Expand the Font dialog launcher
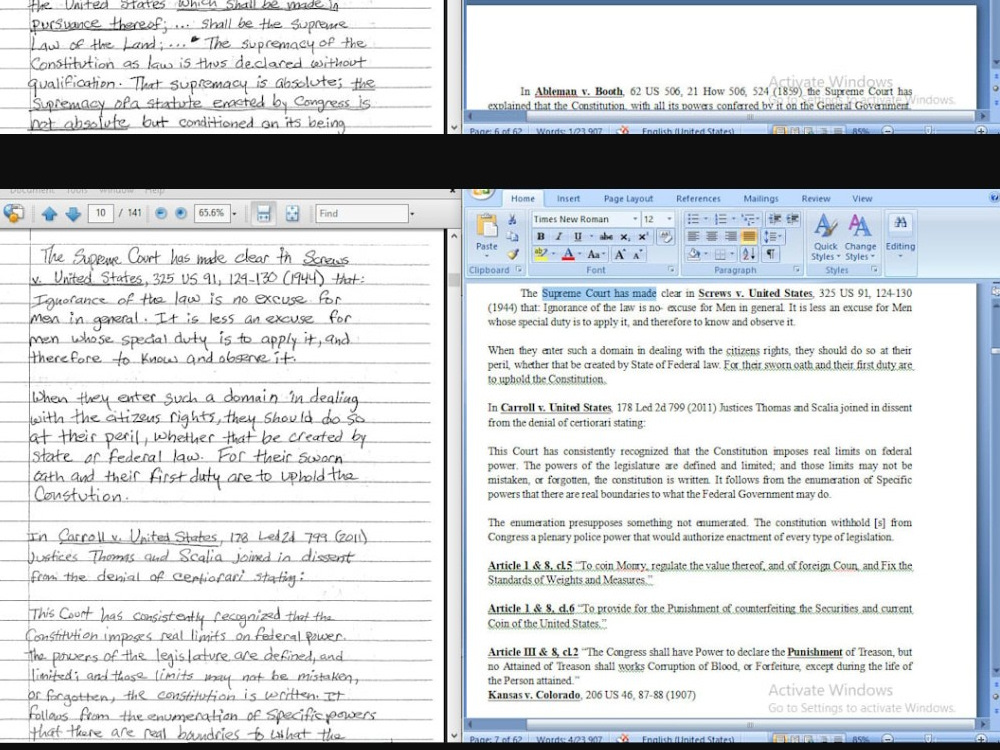Screen dimensions: 1000x750 pos(670,270)
